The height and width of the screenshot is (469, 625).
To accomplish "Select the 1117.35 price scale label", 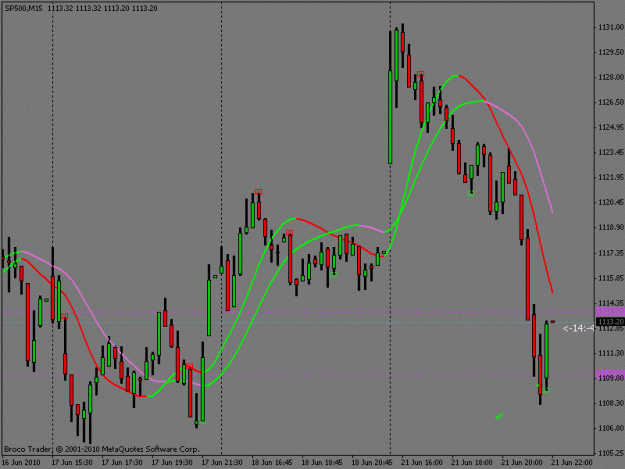I will pos(610,253).
